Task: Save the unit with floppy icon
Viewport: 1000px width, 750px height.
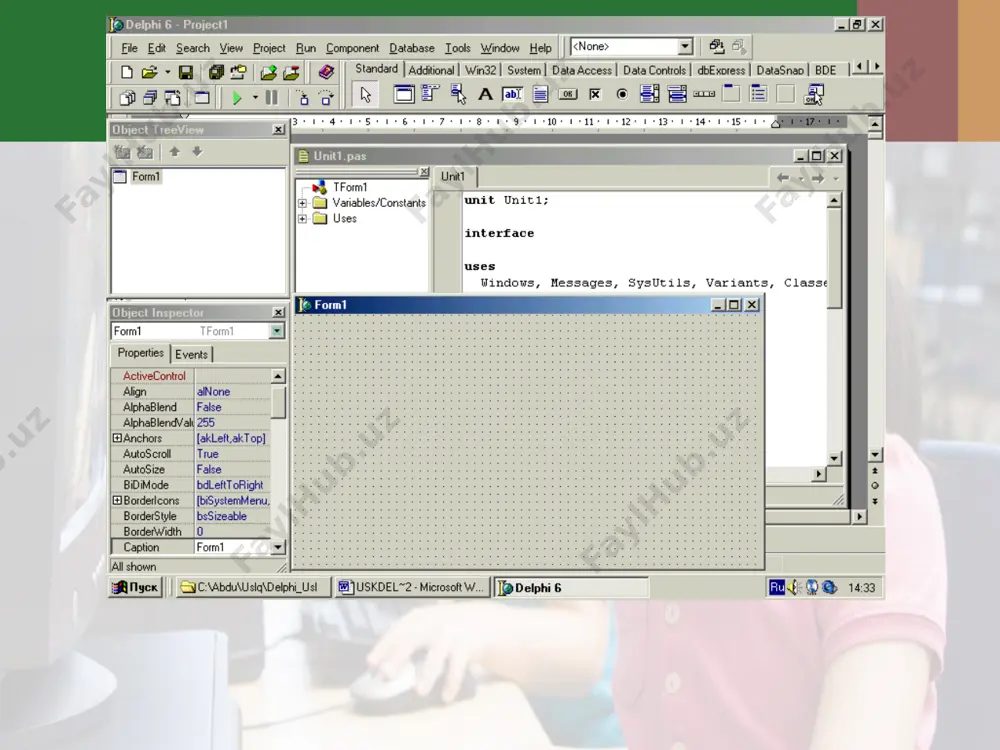Action: pyautogui.click(x=186, y=72)
